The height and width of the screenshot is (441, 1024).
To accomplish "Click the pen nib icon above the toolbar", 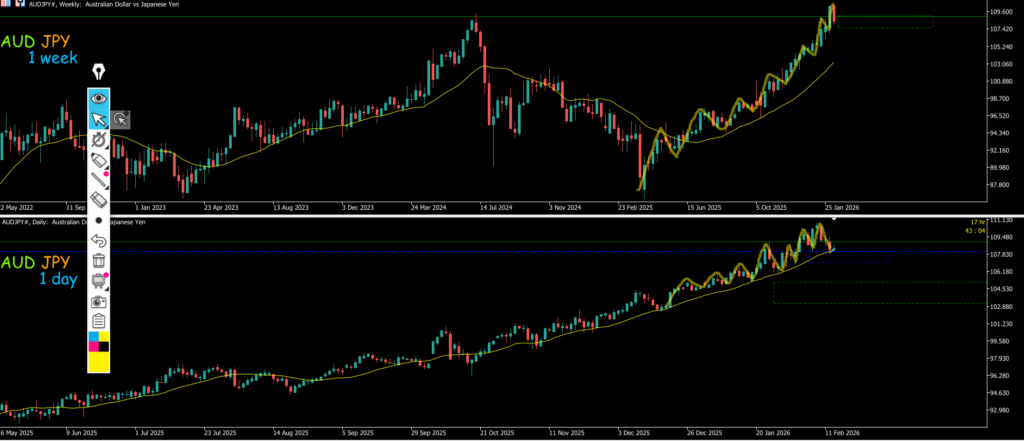I will 99,73.
